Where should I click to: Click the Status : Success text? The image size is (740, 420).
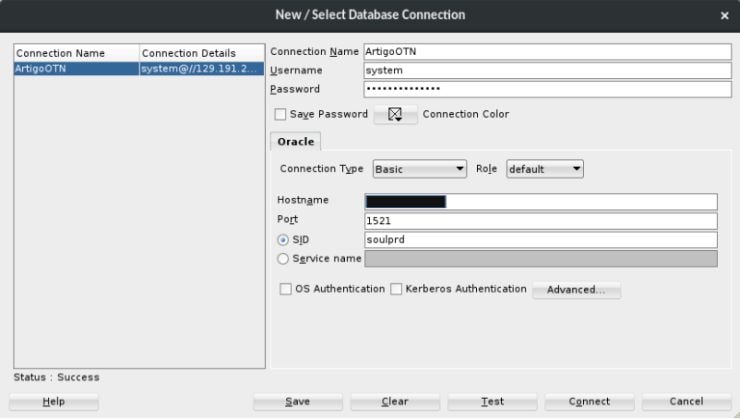tap(57, 378)
